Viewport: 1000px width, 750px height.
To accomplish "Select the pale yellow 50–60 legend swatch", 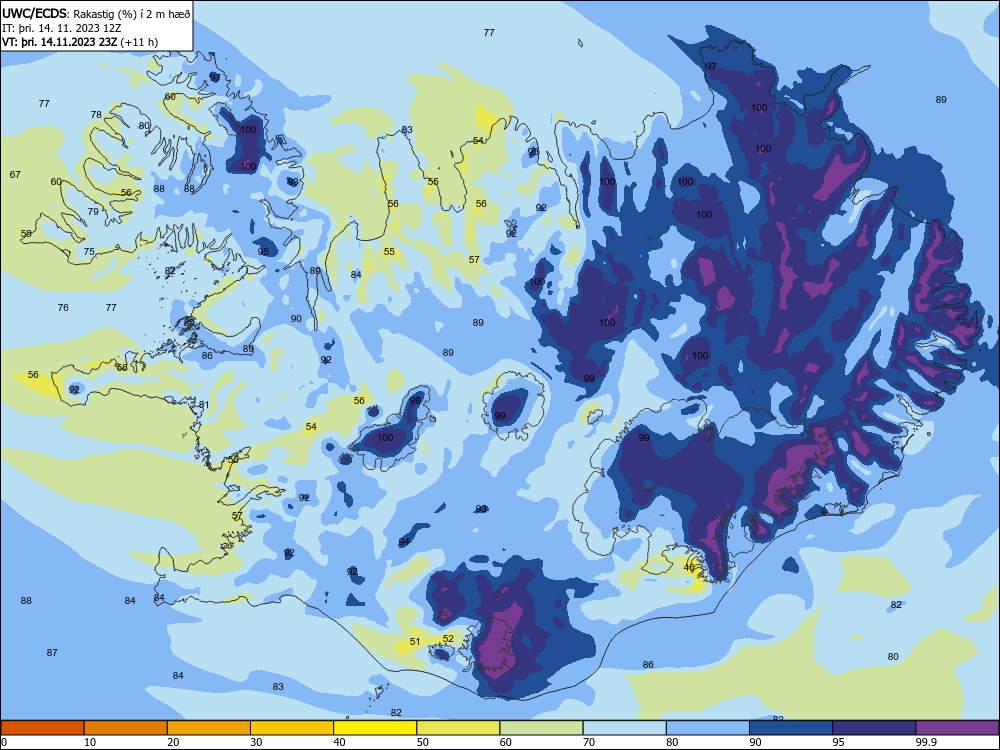I will [x=458, y=728].
